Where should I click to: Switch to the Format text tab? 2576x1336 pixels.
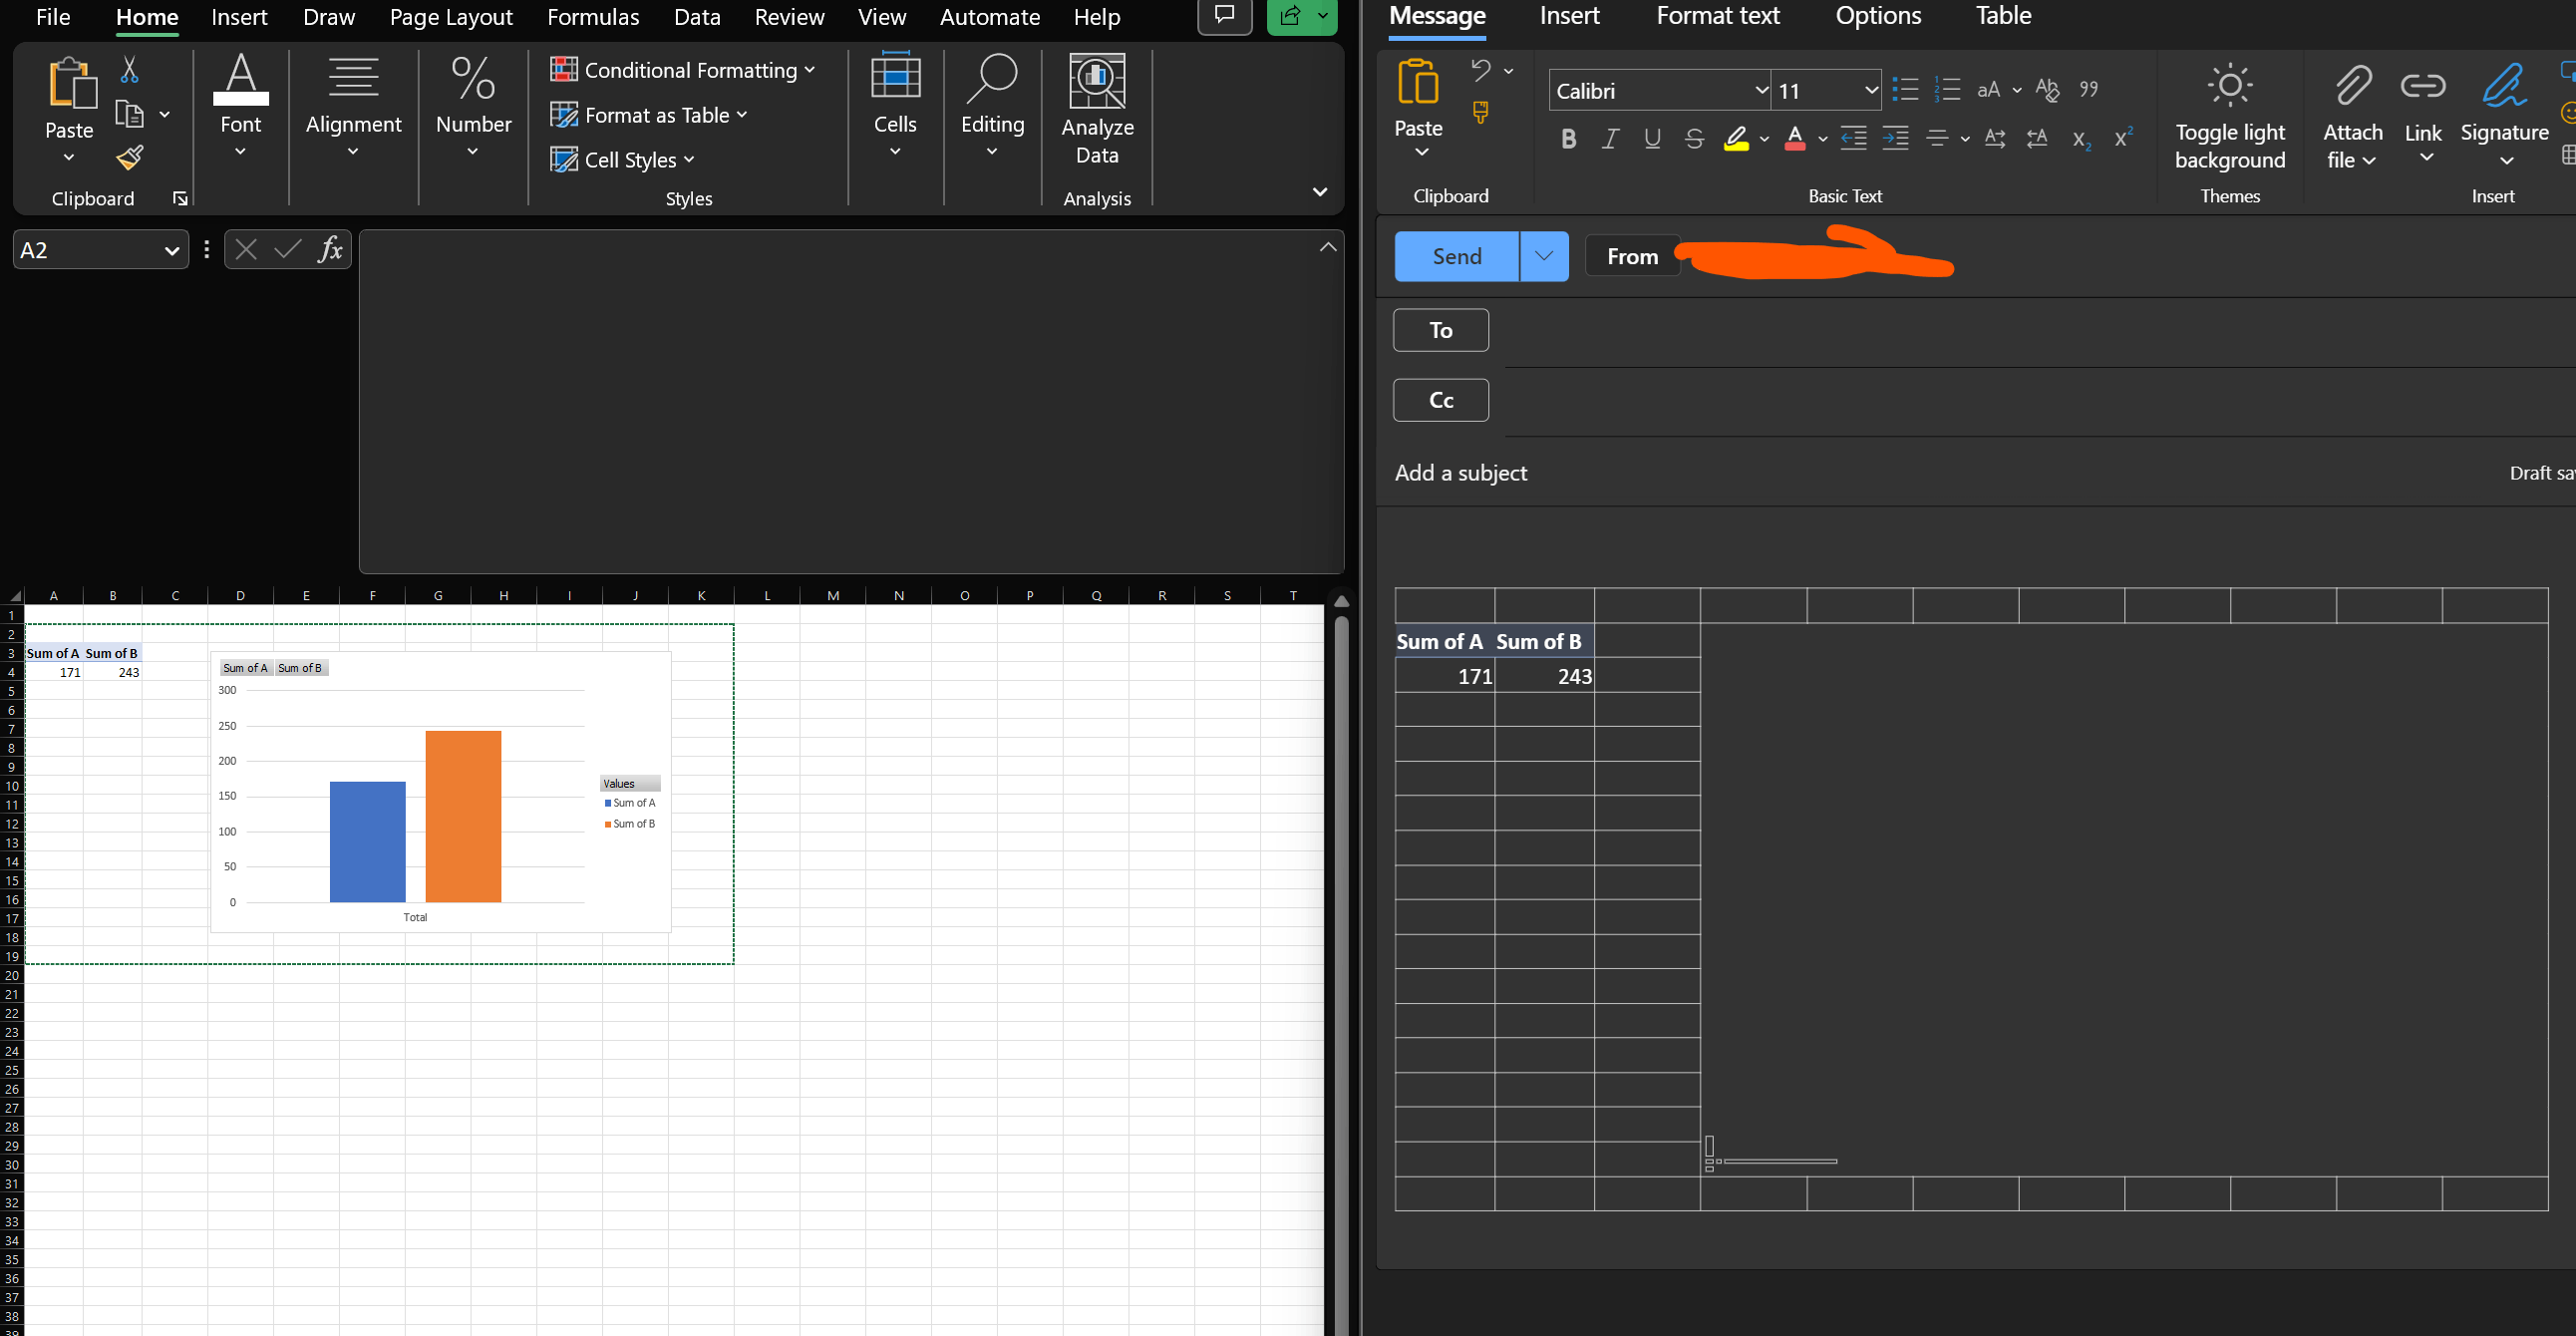pyautogui.click(x=1718, y=16)
